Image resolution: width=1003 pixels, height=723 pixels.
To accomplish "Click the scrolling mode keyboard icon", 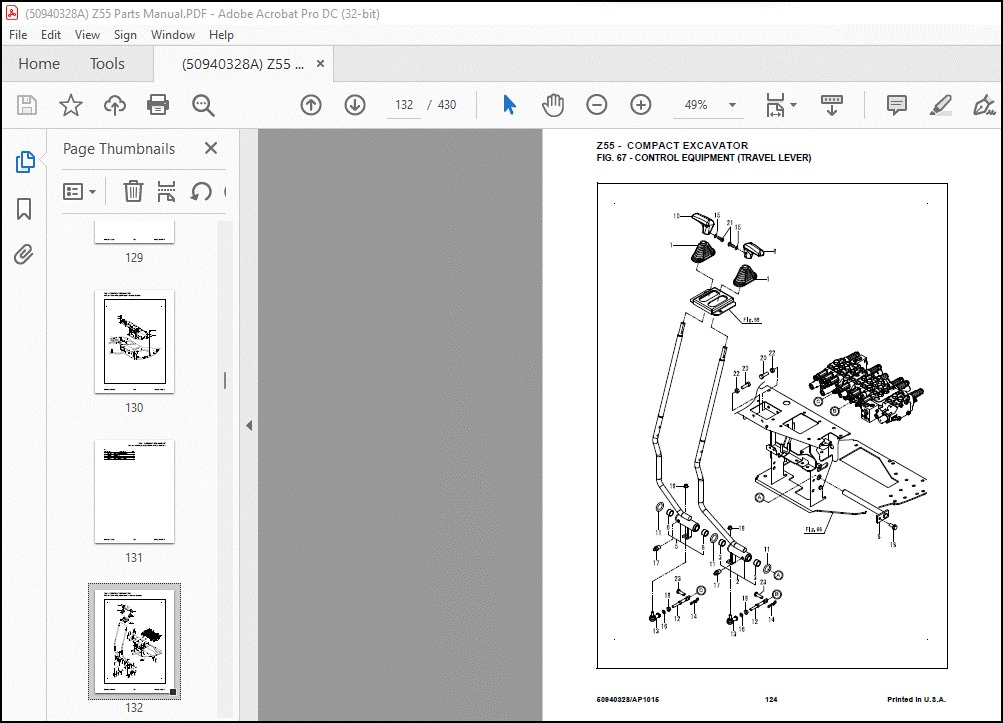I will tap(832, 105).
